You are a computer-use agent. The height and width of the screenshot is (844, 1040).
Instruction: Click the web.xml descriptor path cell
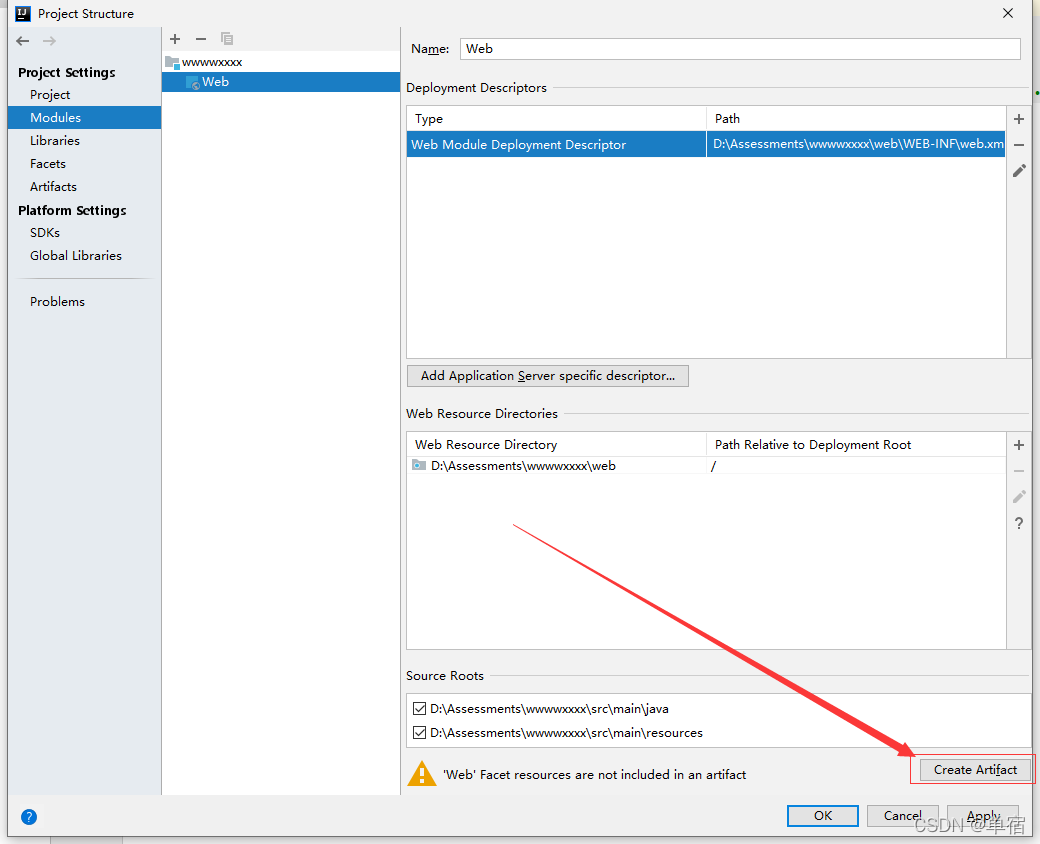[x=856, y=145]
